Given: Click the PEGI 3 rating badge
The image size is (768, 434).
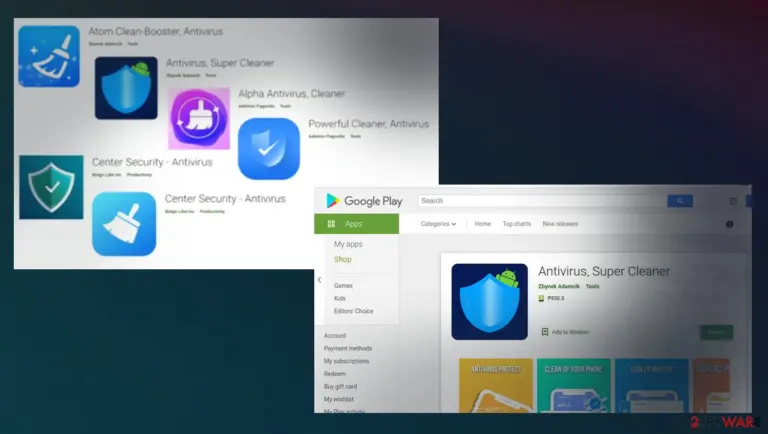Looking at the screenshot, I should [552, 298].
